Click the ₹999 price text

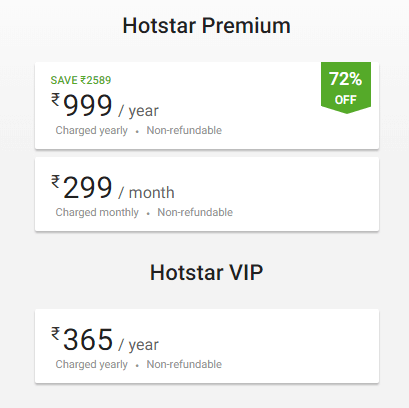click(x=82, y=105)
